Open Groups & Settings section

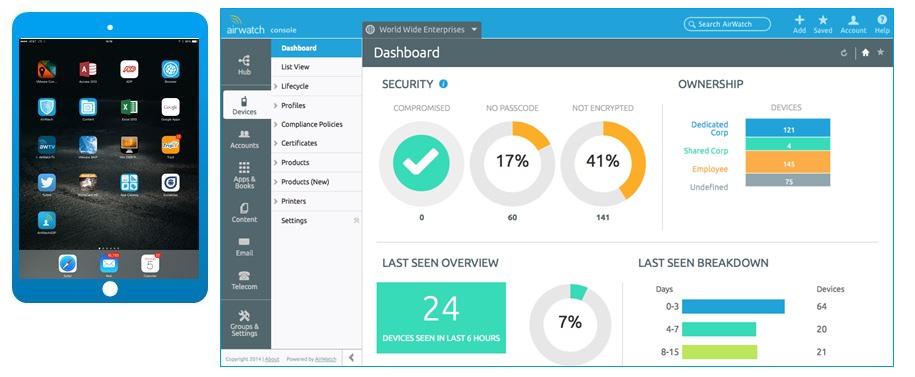[x=245, y=323]
